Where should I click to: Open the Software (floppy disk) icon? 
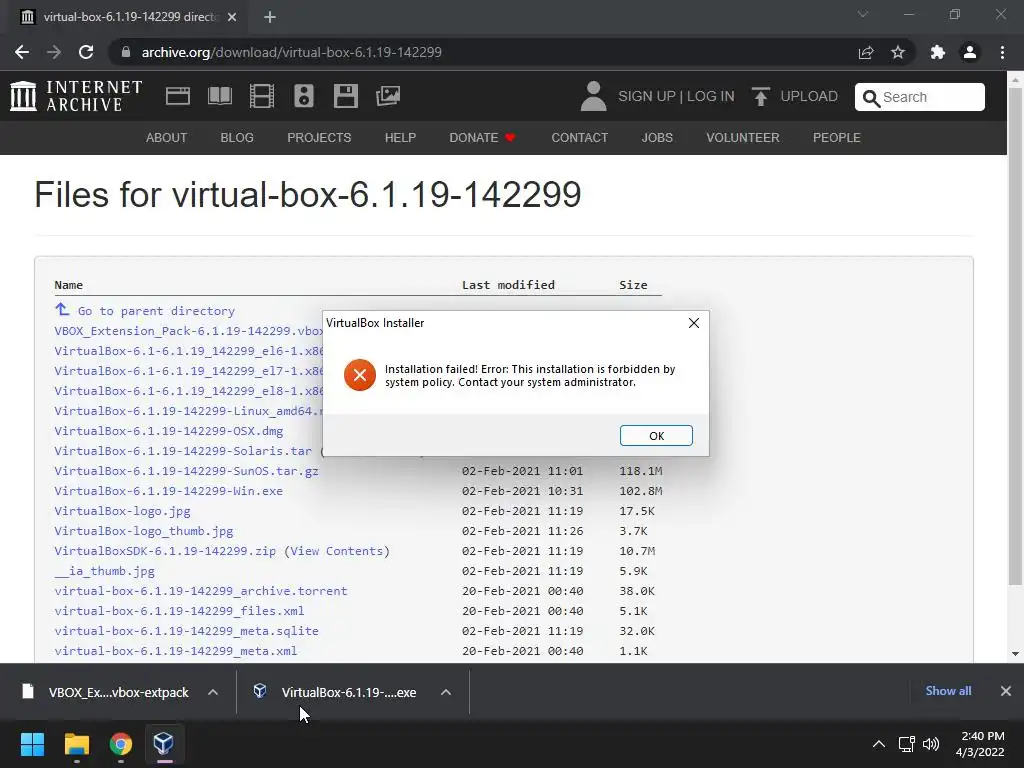tap(345, 96)
